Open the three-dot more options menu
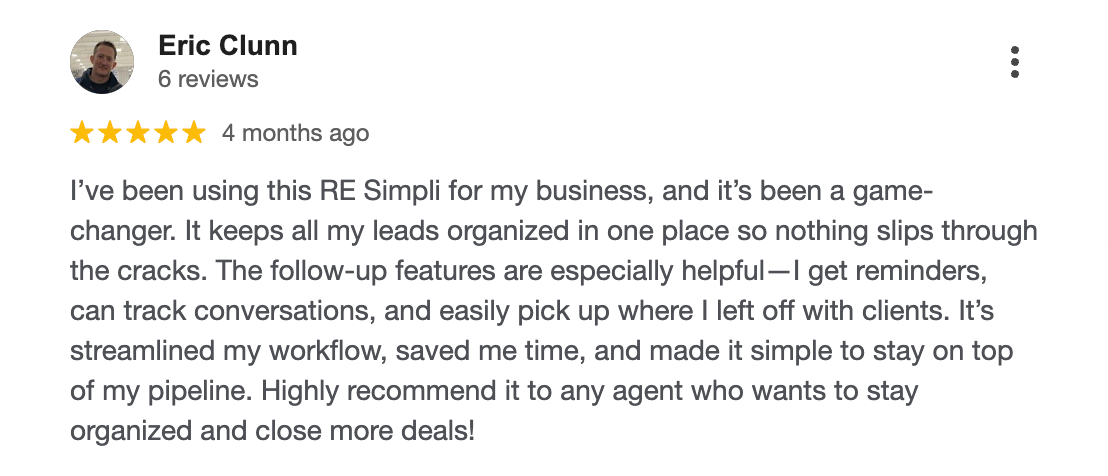Viewport: 1108px width, 476px height. (1015, 62)
